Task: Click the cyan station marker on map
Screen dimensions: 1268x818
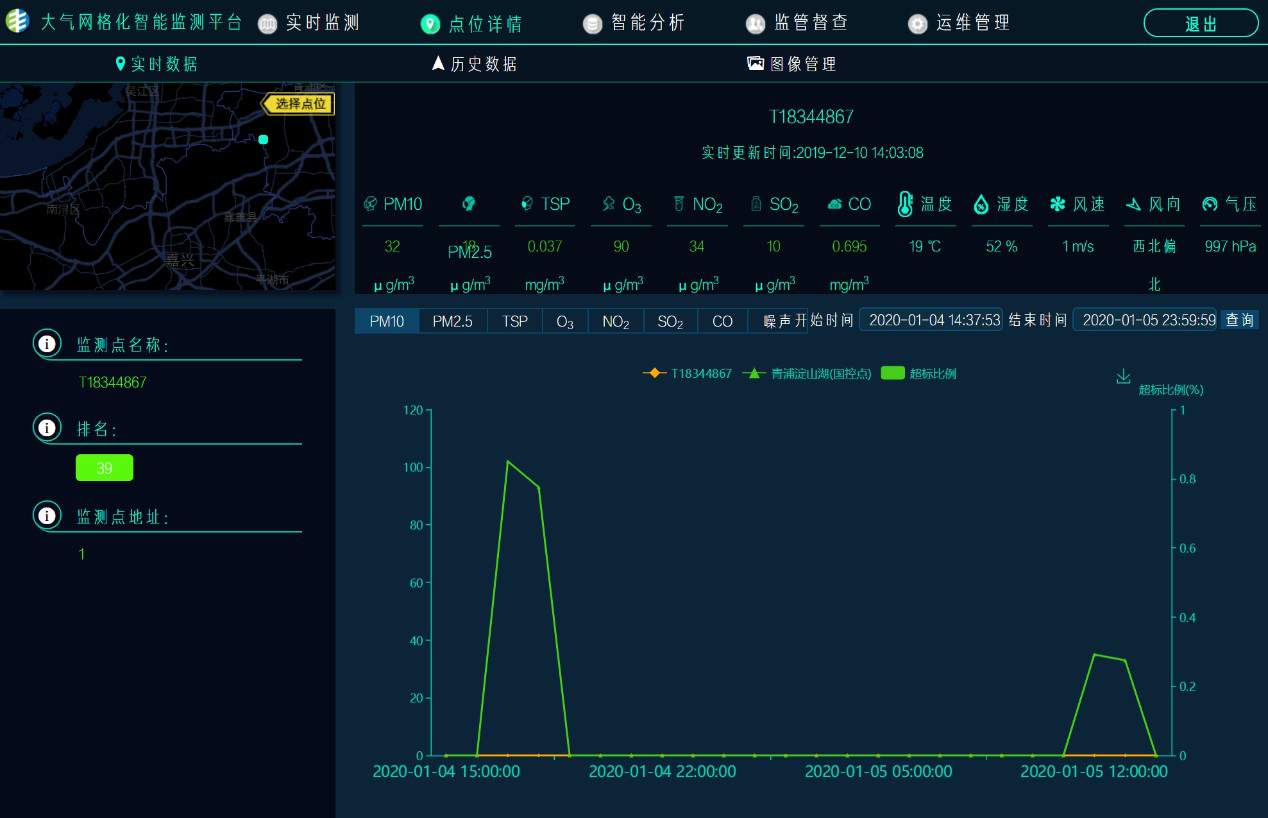Action: click(x=263, y=139)
